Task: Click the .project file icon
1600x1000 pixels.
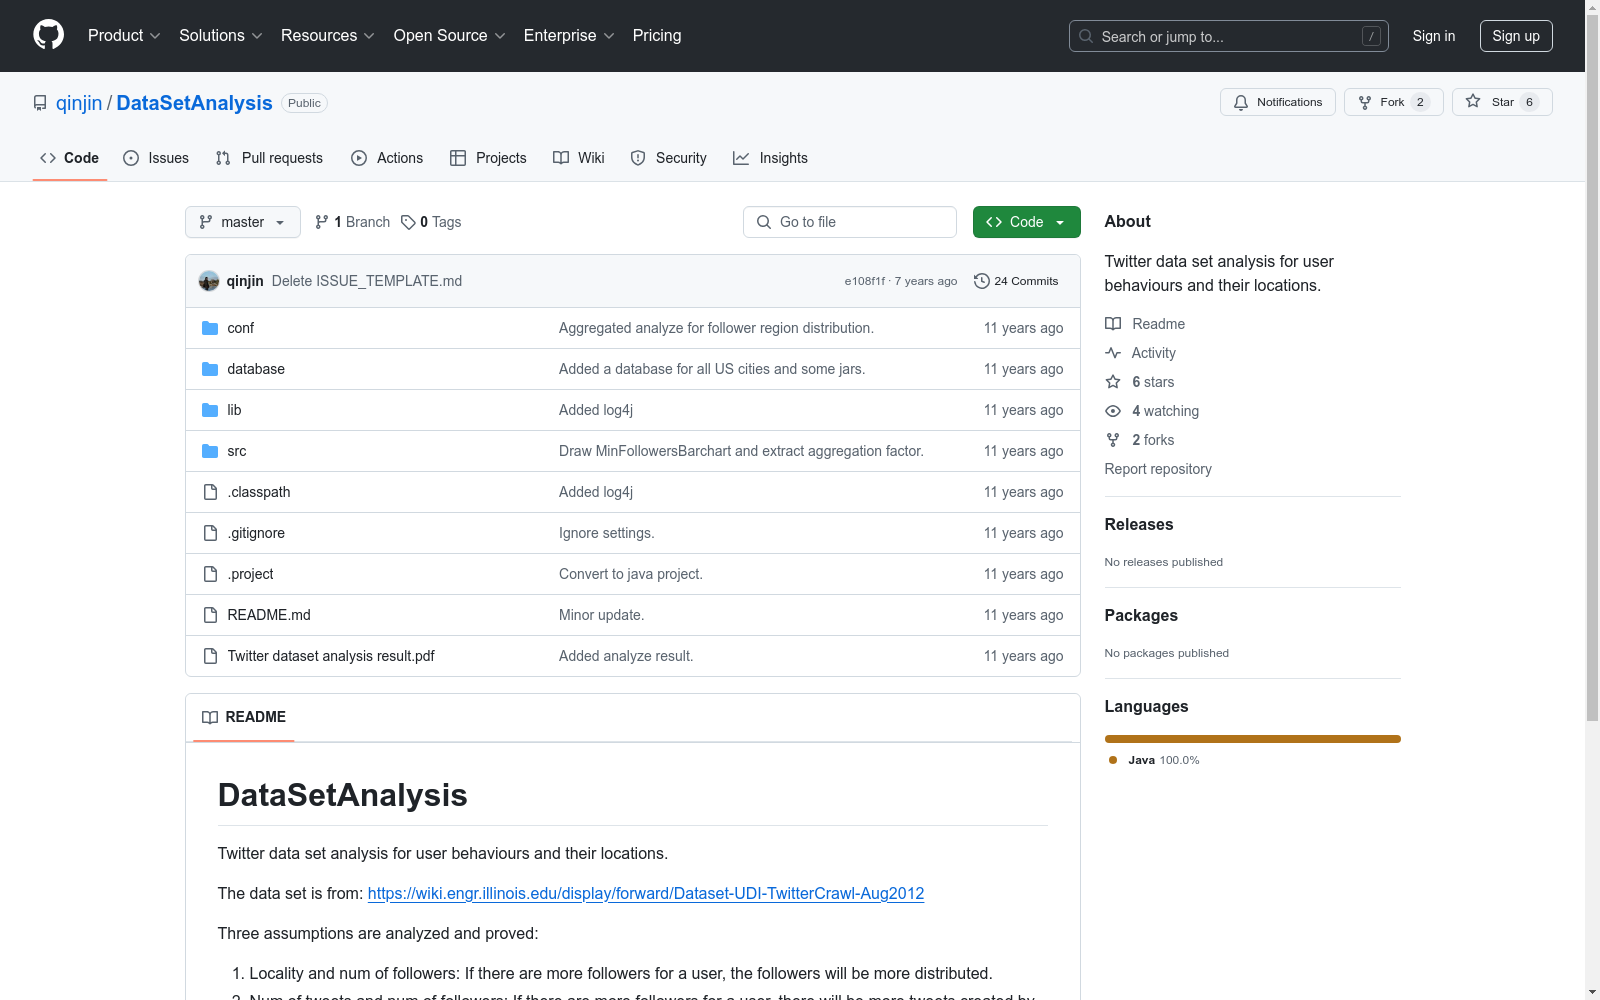Action: pos(210,574)
